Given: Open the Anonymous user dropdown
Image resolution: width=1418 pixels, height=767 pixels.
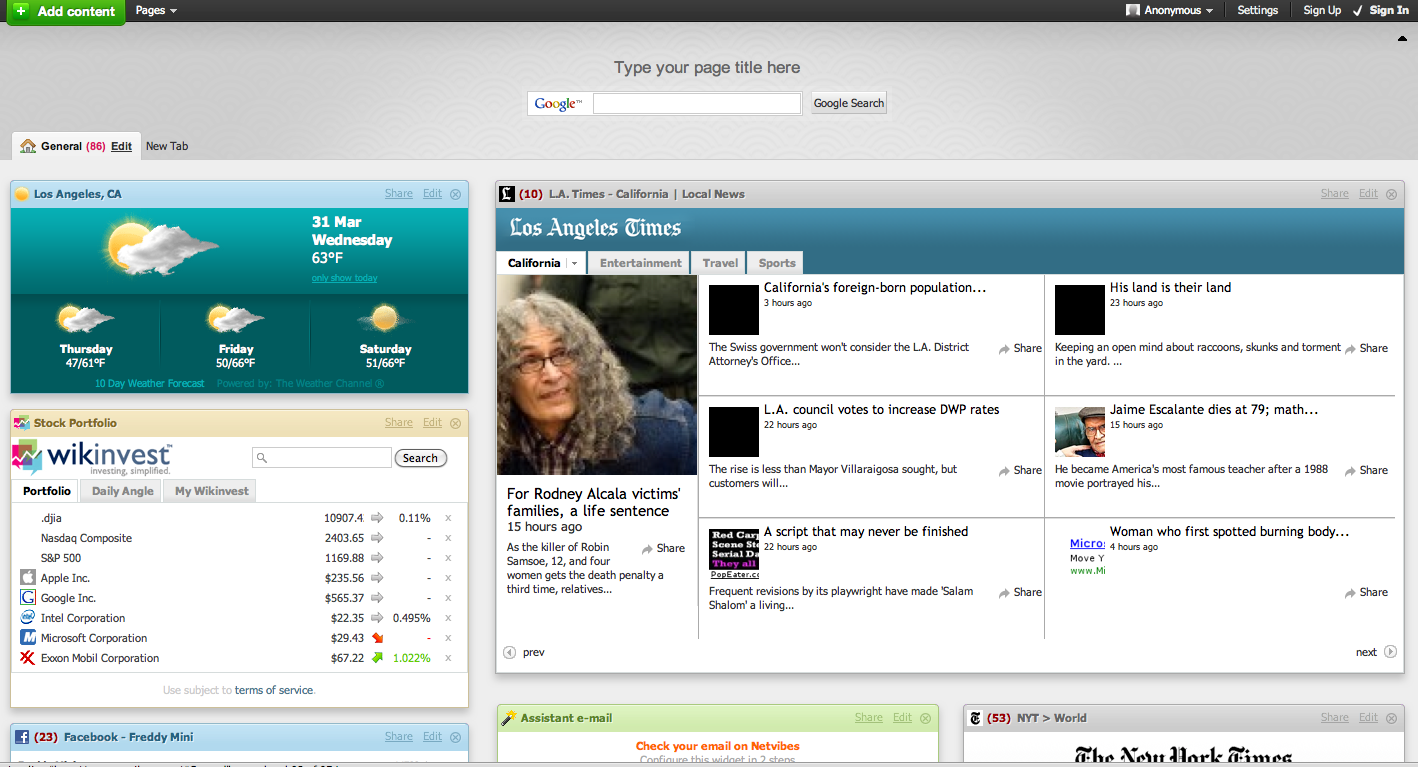Looking at the screenshot, I should pos(1169,11).
